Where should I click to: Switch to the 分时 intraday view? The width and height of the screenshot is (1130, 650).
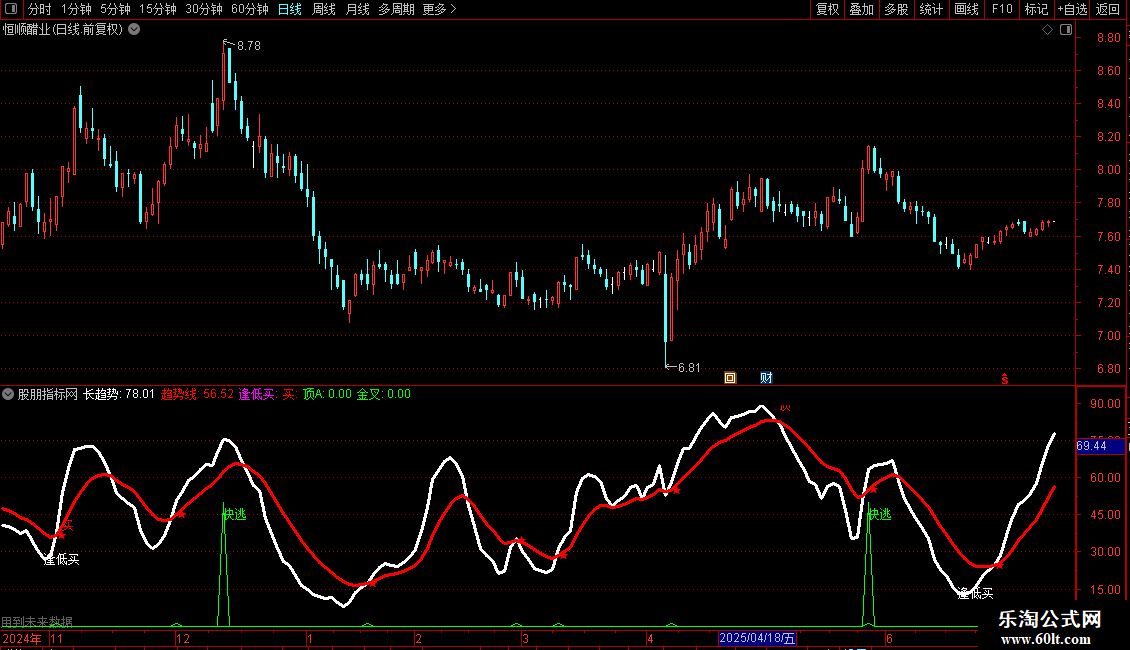(40, 9)
